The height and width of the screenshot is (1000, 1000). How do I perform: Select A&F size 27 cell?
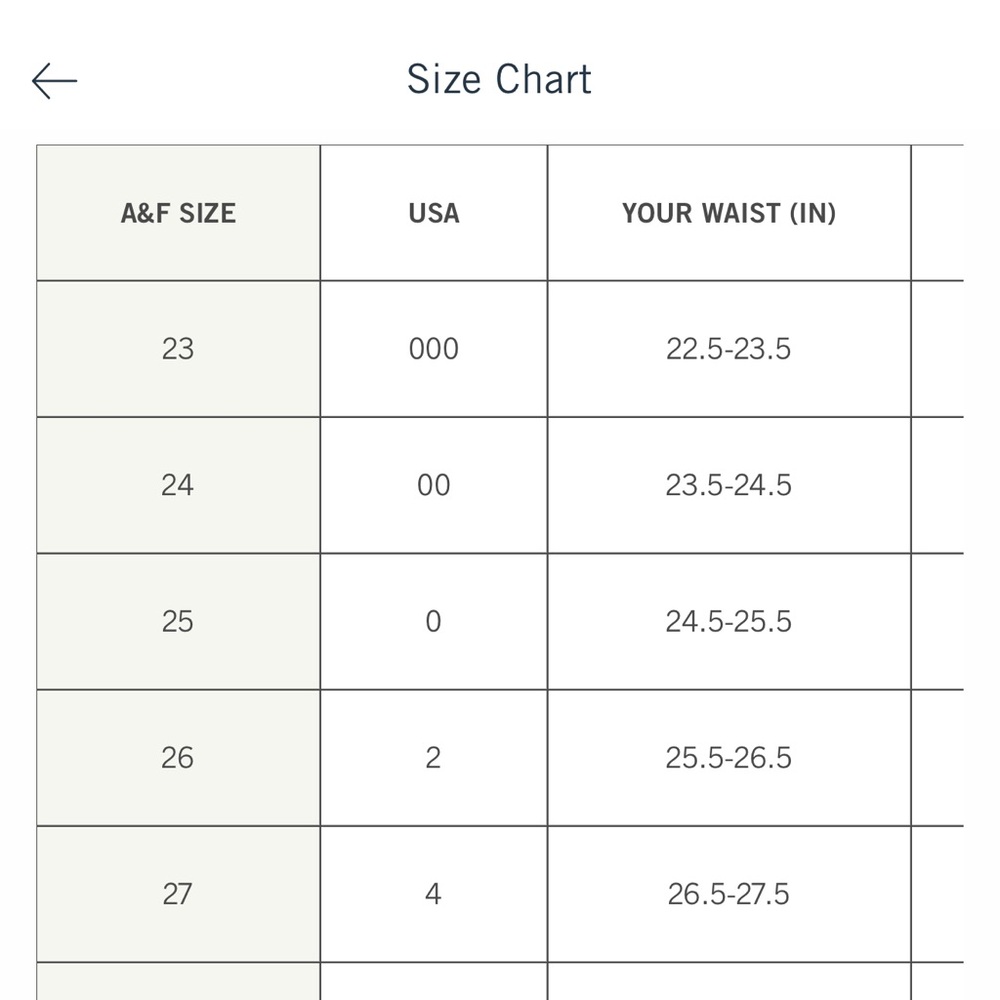179,894
